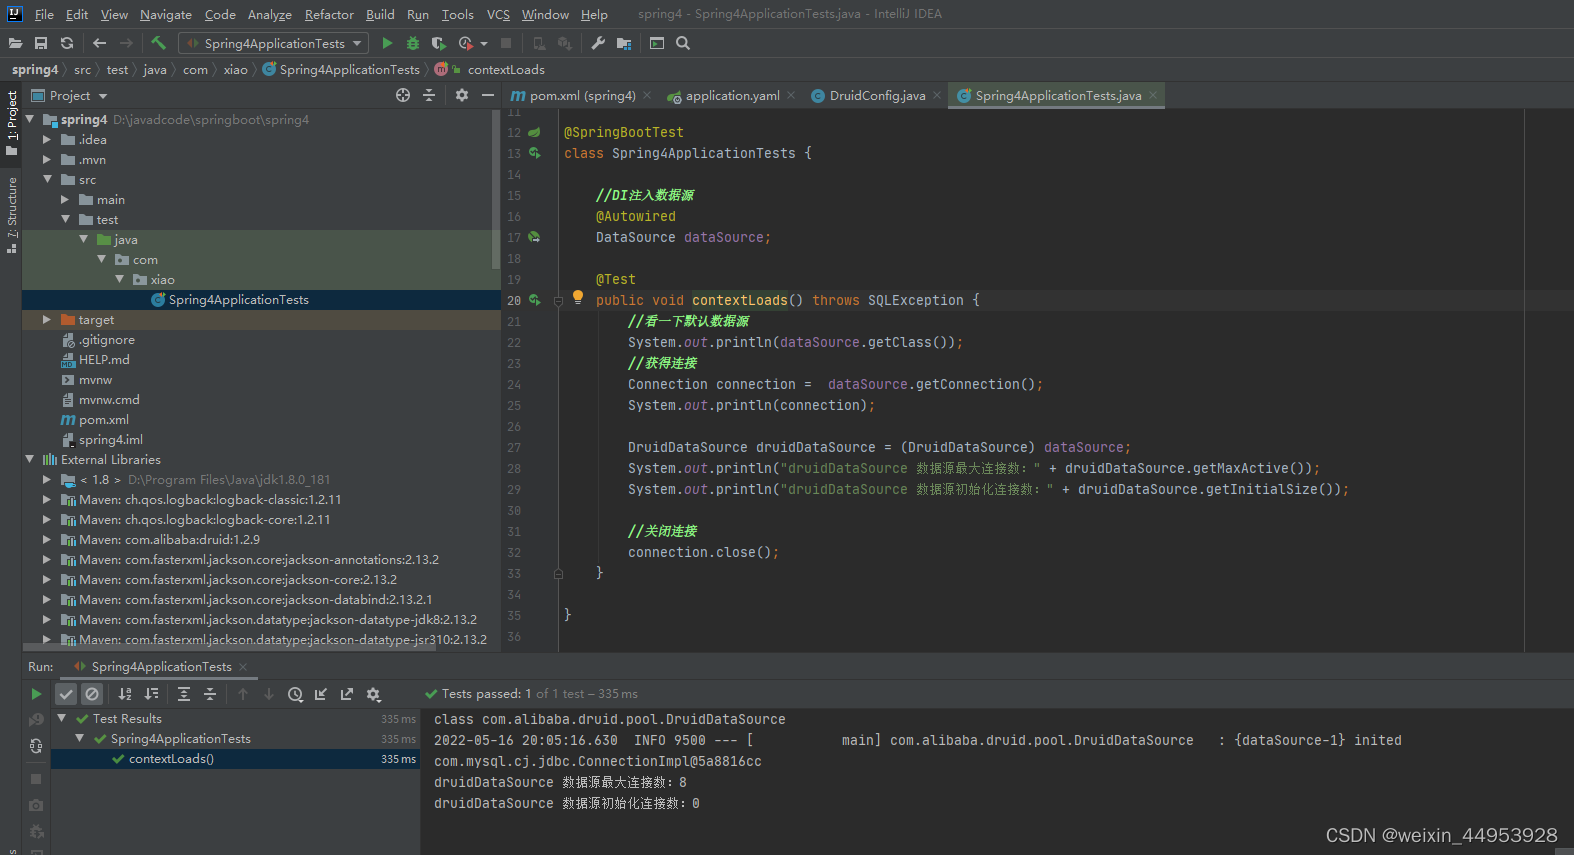Toggle the Structure side tool window
1574x855 pixels.
tap(11, 214)
